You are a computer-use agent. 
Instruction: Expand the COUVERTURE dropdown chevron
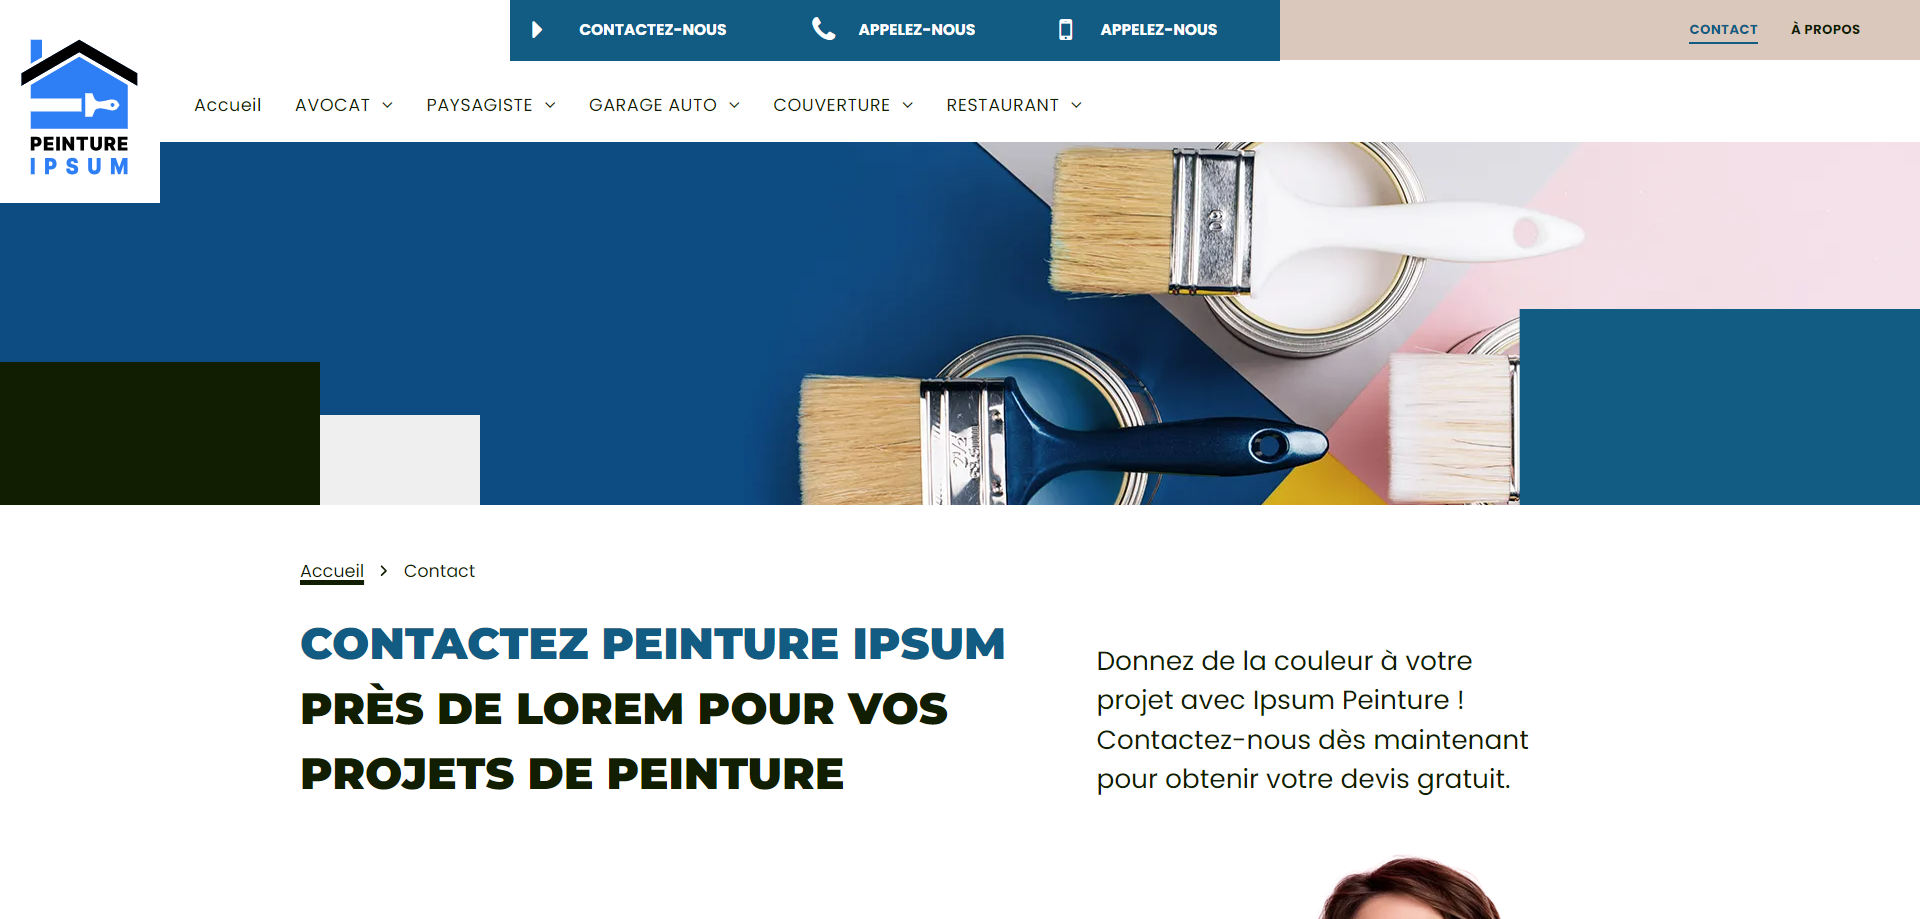point(908,105)
